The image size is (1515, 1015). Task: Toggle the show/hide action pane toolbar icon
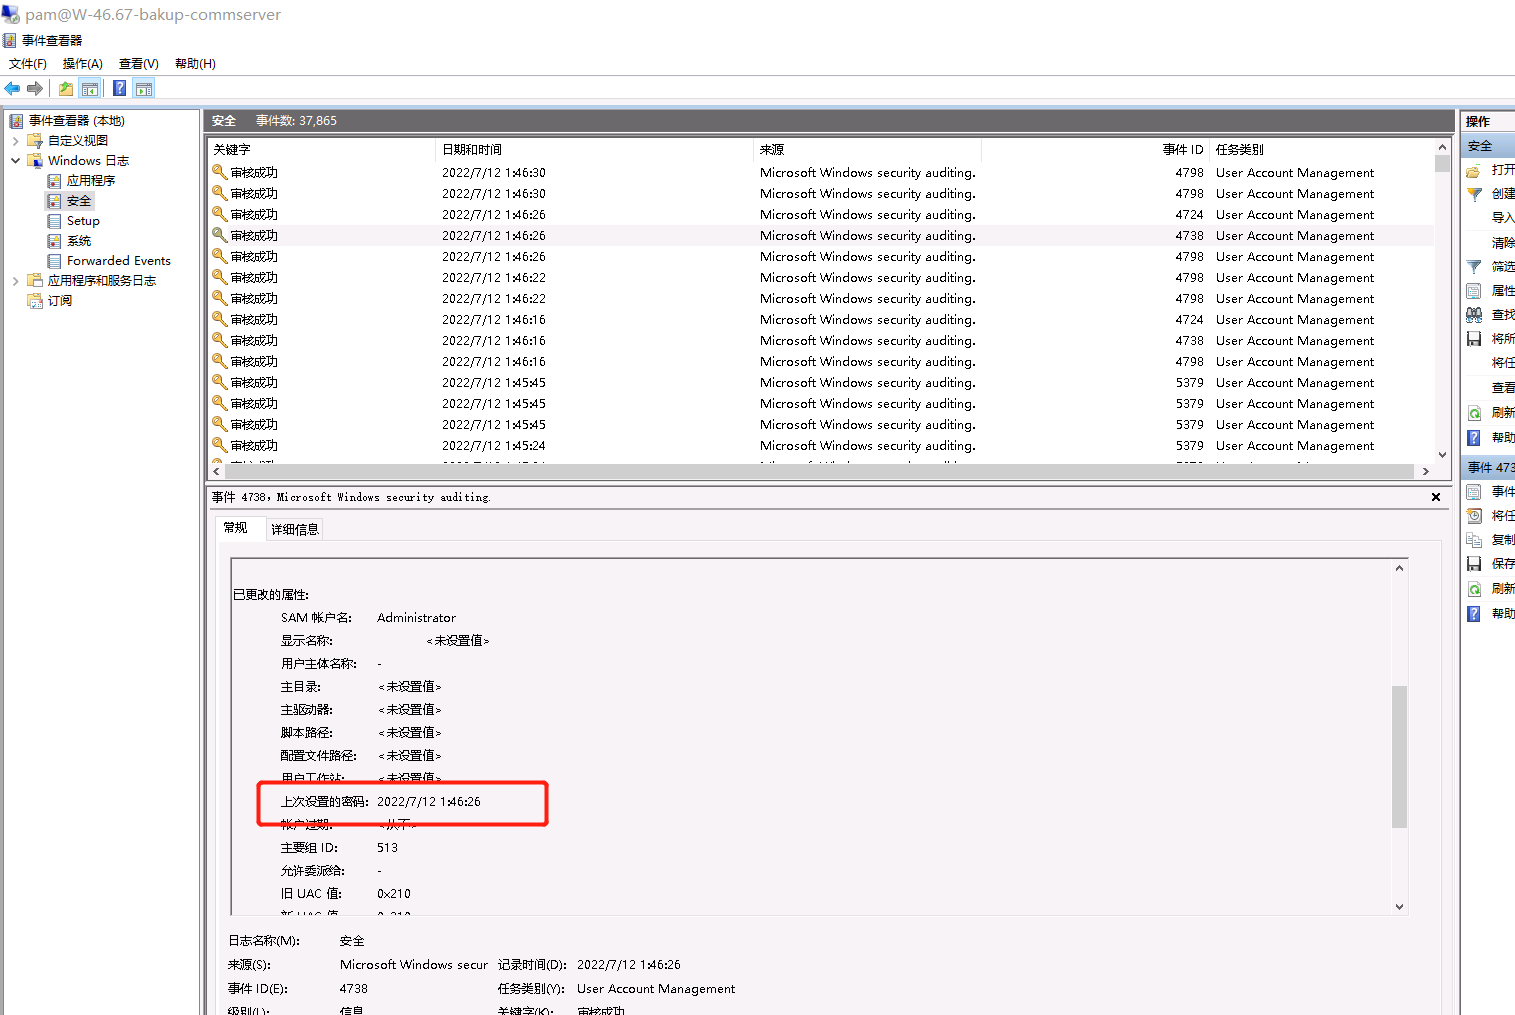(x=144, y=88)
